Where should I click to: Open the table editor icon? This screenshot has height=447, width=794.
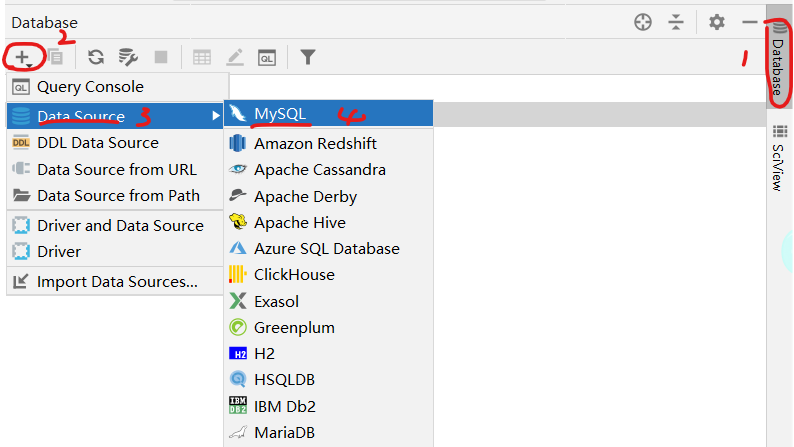tap(202, 58)
